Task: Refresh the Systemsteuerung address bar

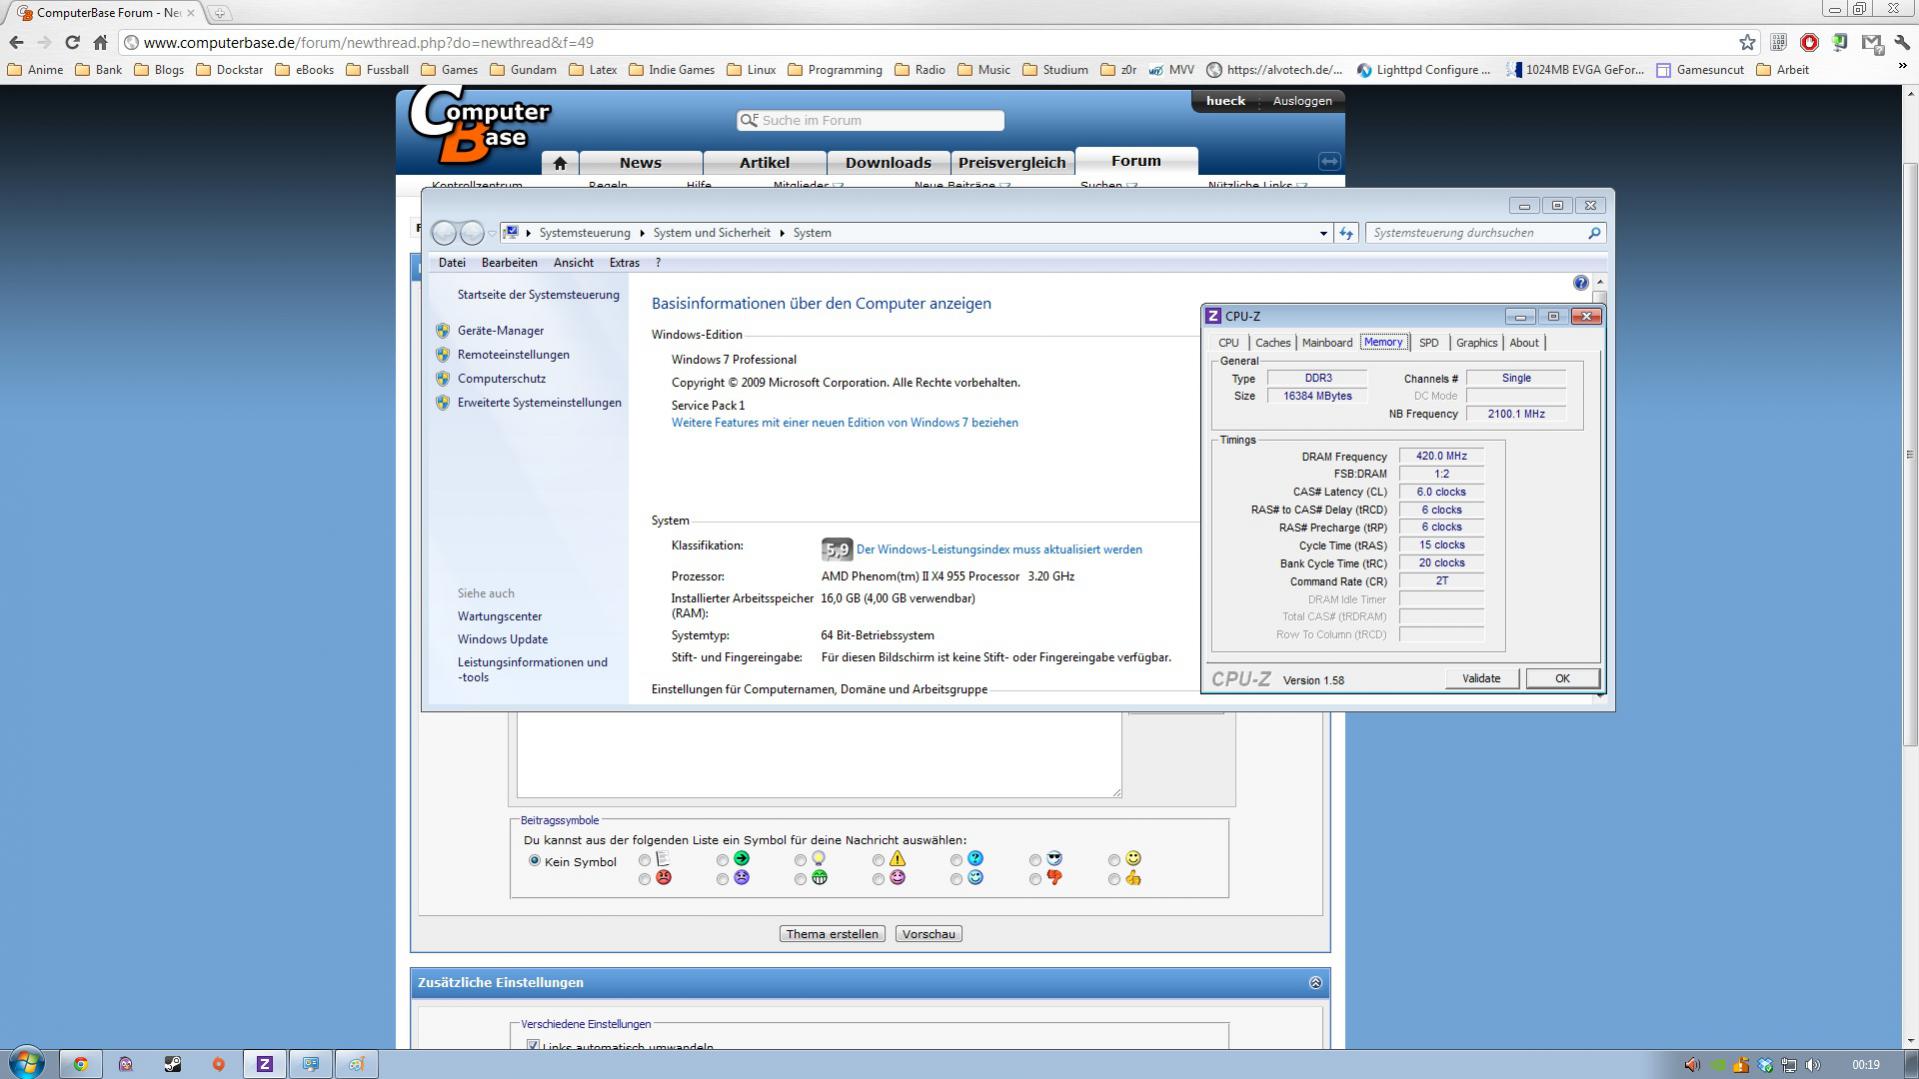Action: 1346,233
